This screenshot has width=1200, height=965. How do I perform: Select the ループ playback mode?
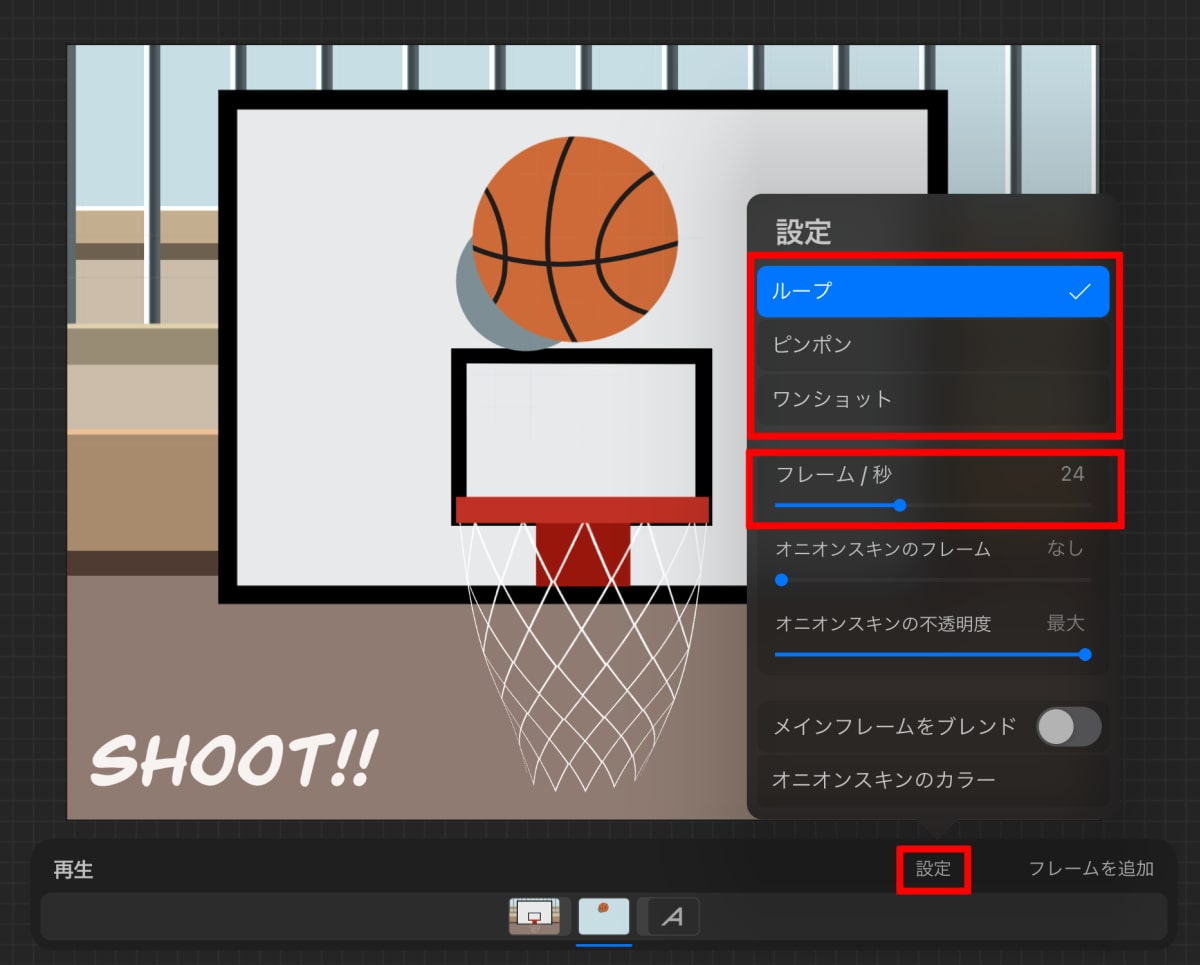coord(933,292)
